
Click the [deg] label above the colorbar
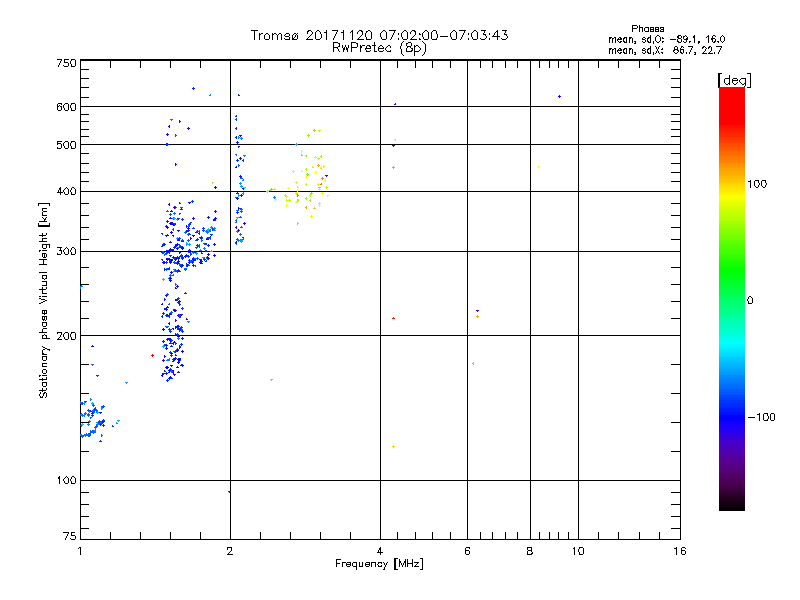(x=733, y=79)
